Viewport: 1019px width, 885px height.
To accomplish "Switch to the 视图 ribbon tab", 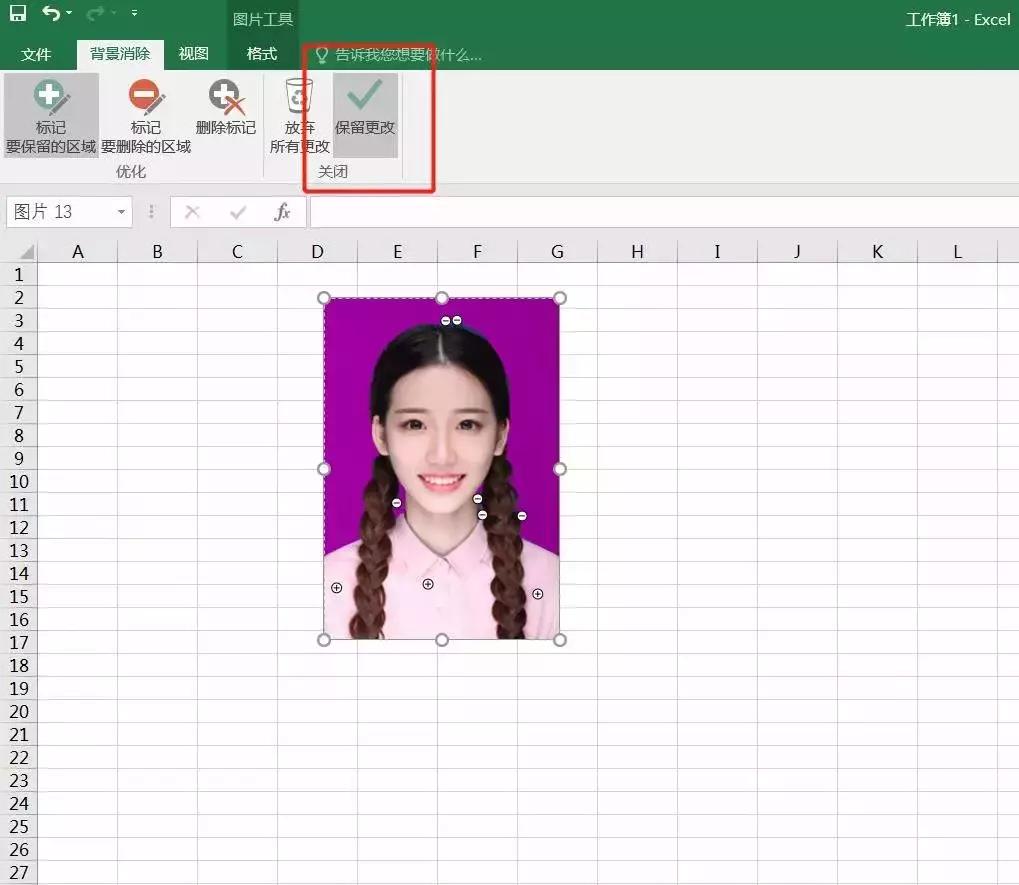I will [x=193, y=54].
